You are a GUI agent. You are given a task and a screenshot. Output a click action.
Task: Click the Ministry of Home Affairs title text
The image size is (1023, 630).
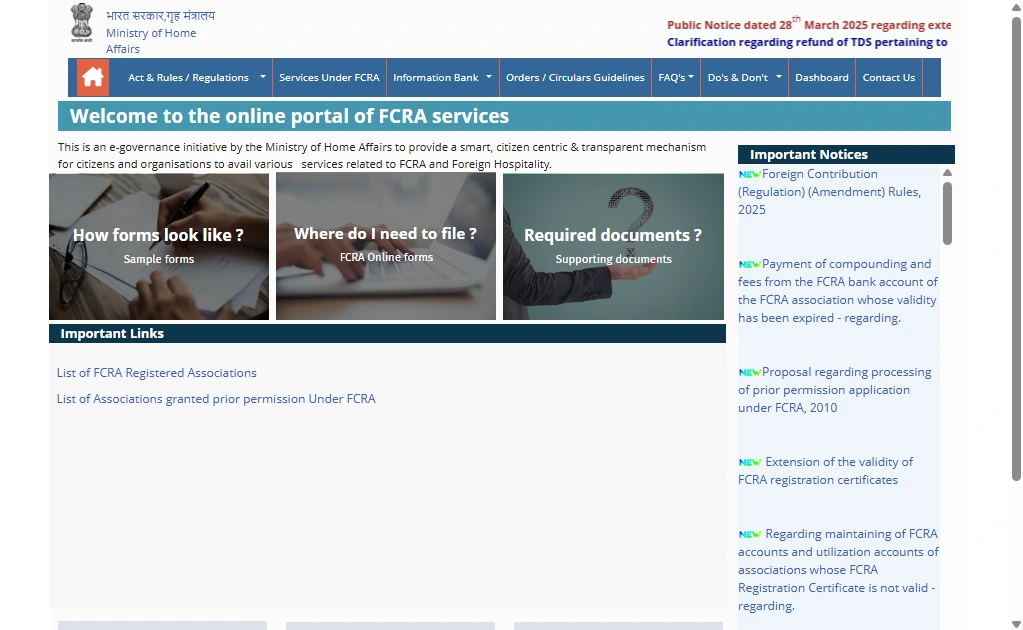tap(151, 41)
